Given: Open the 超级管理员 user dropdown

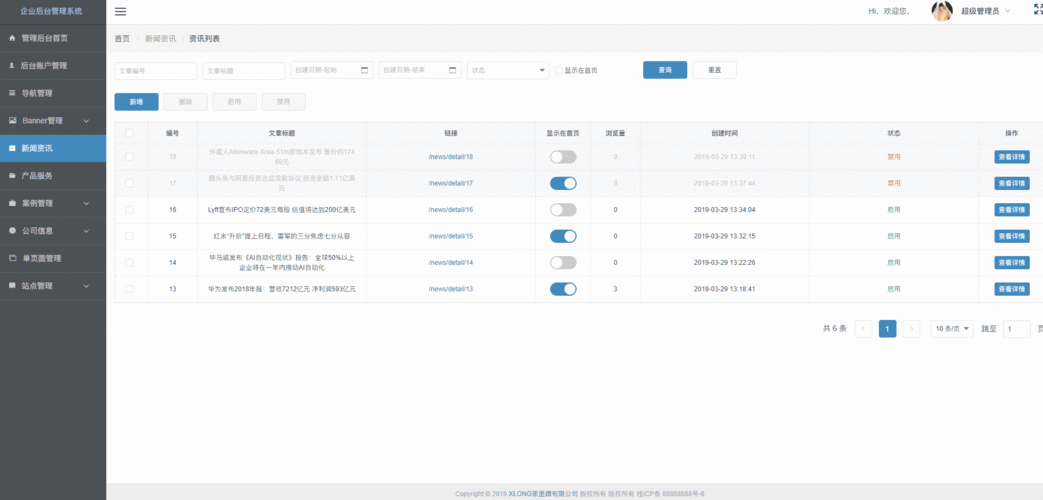Looking at the screenshot, I should [986, 11].
